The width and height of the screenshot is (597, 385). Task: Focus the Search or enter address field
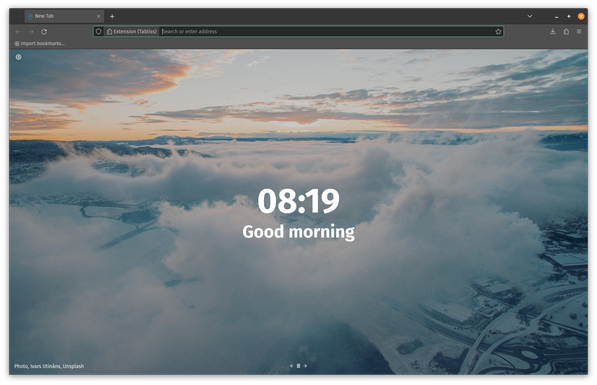click(x=327, y=32)
